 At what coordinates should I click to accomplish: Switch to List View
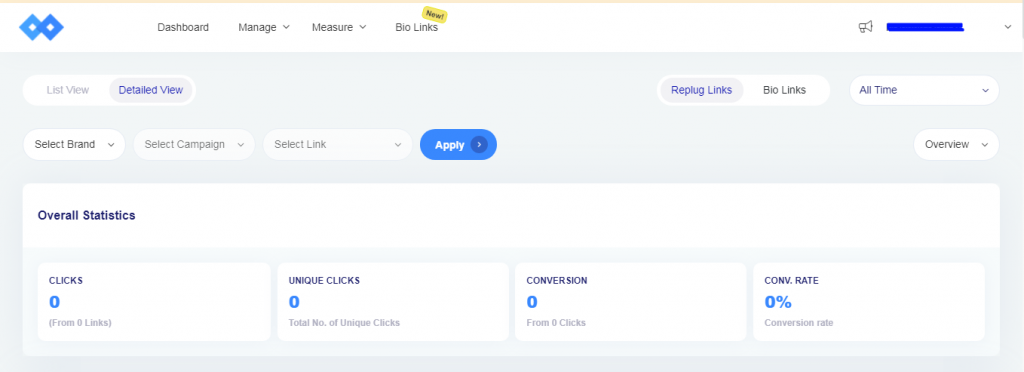(68, 90)
